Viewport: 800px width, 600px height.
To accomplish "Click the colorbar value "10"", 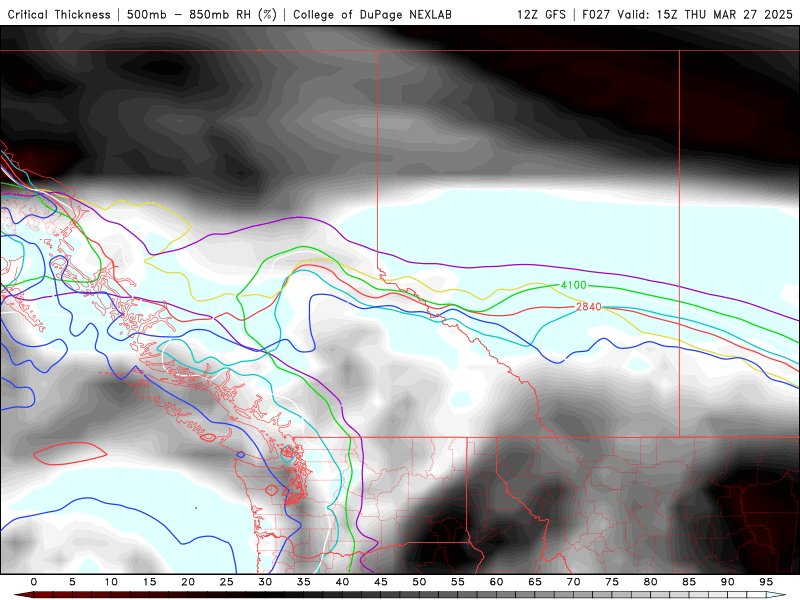I will pos(111,582).
